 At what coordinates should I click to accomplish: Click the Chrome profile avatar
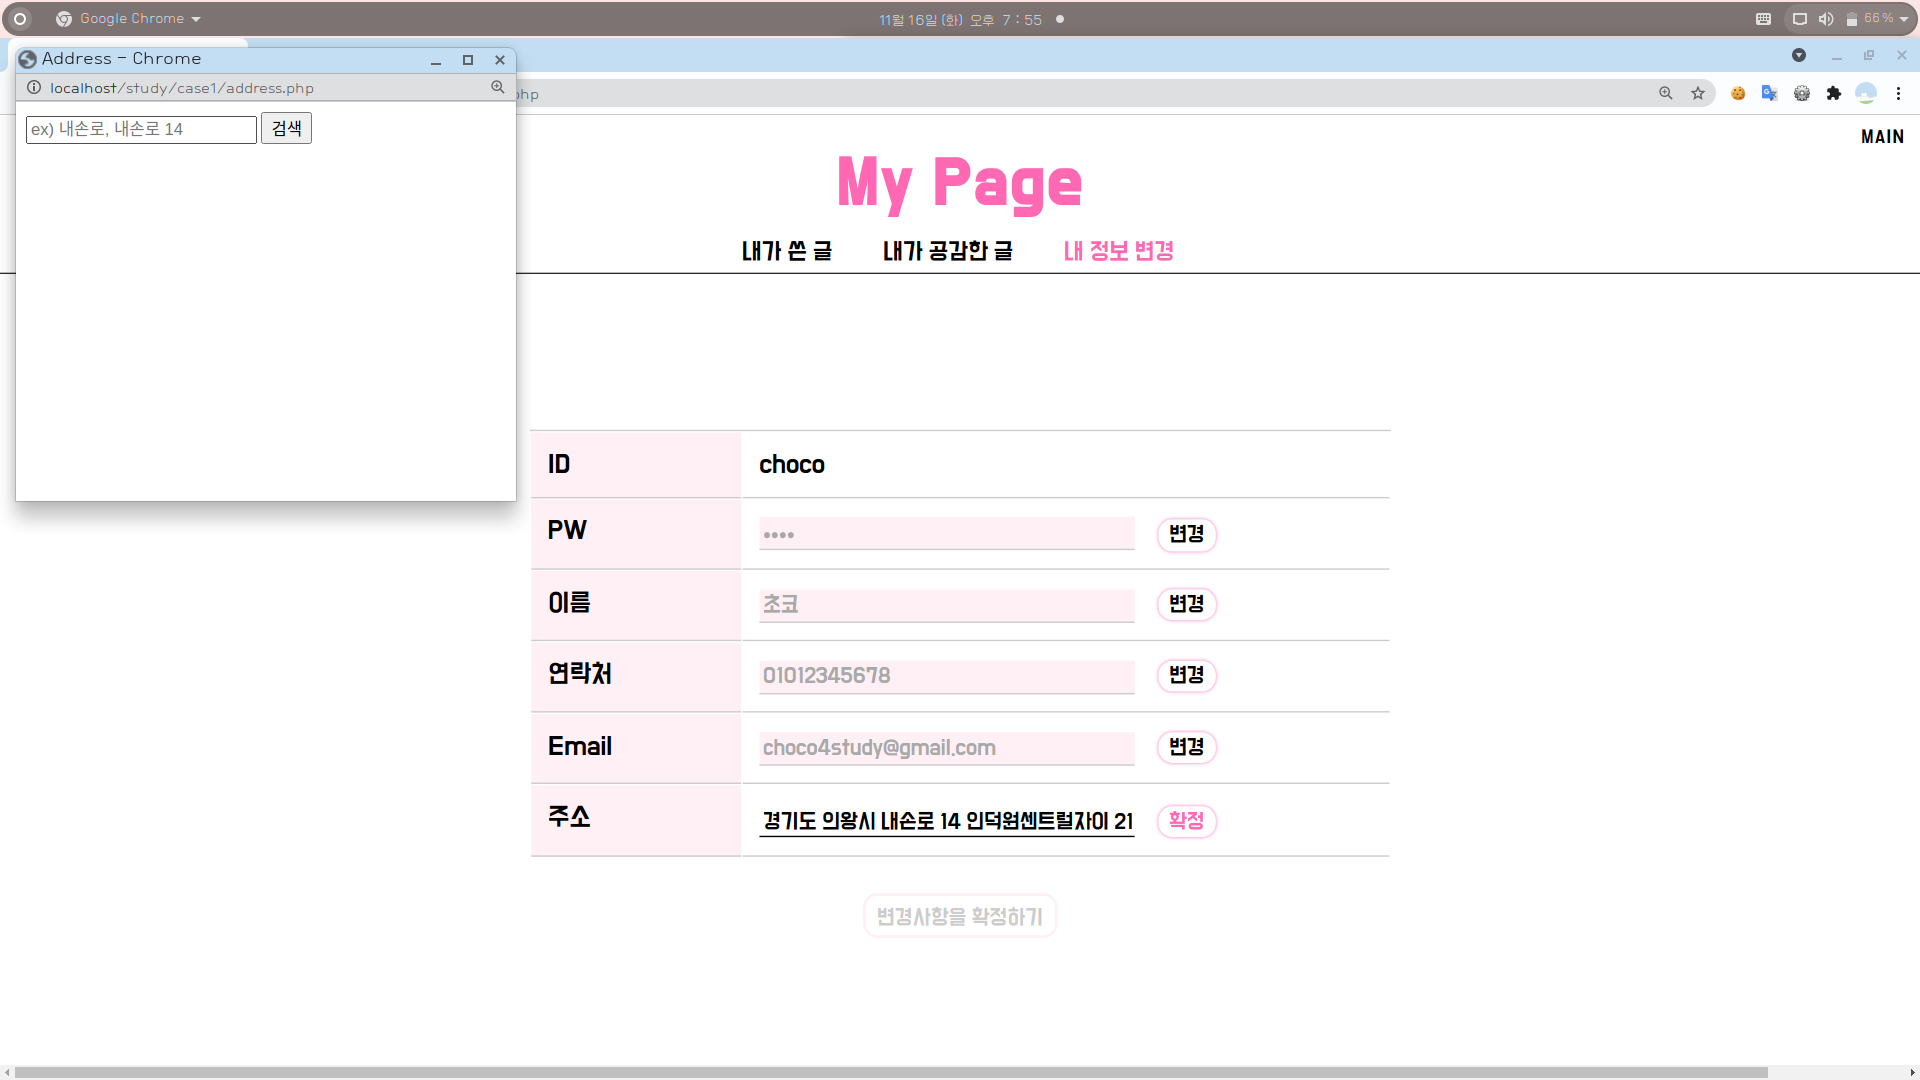click(x=1865, y=93)
